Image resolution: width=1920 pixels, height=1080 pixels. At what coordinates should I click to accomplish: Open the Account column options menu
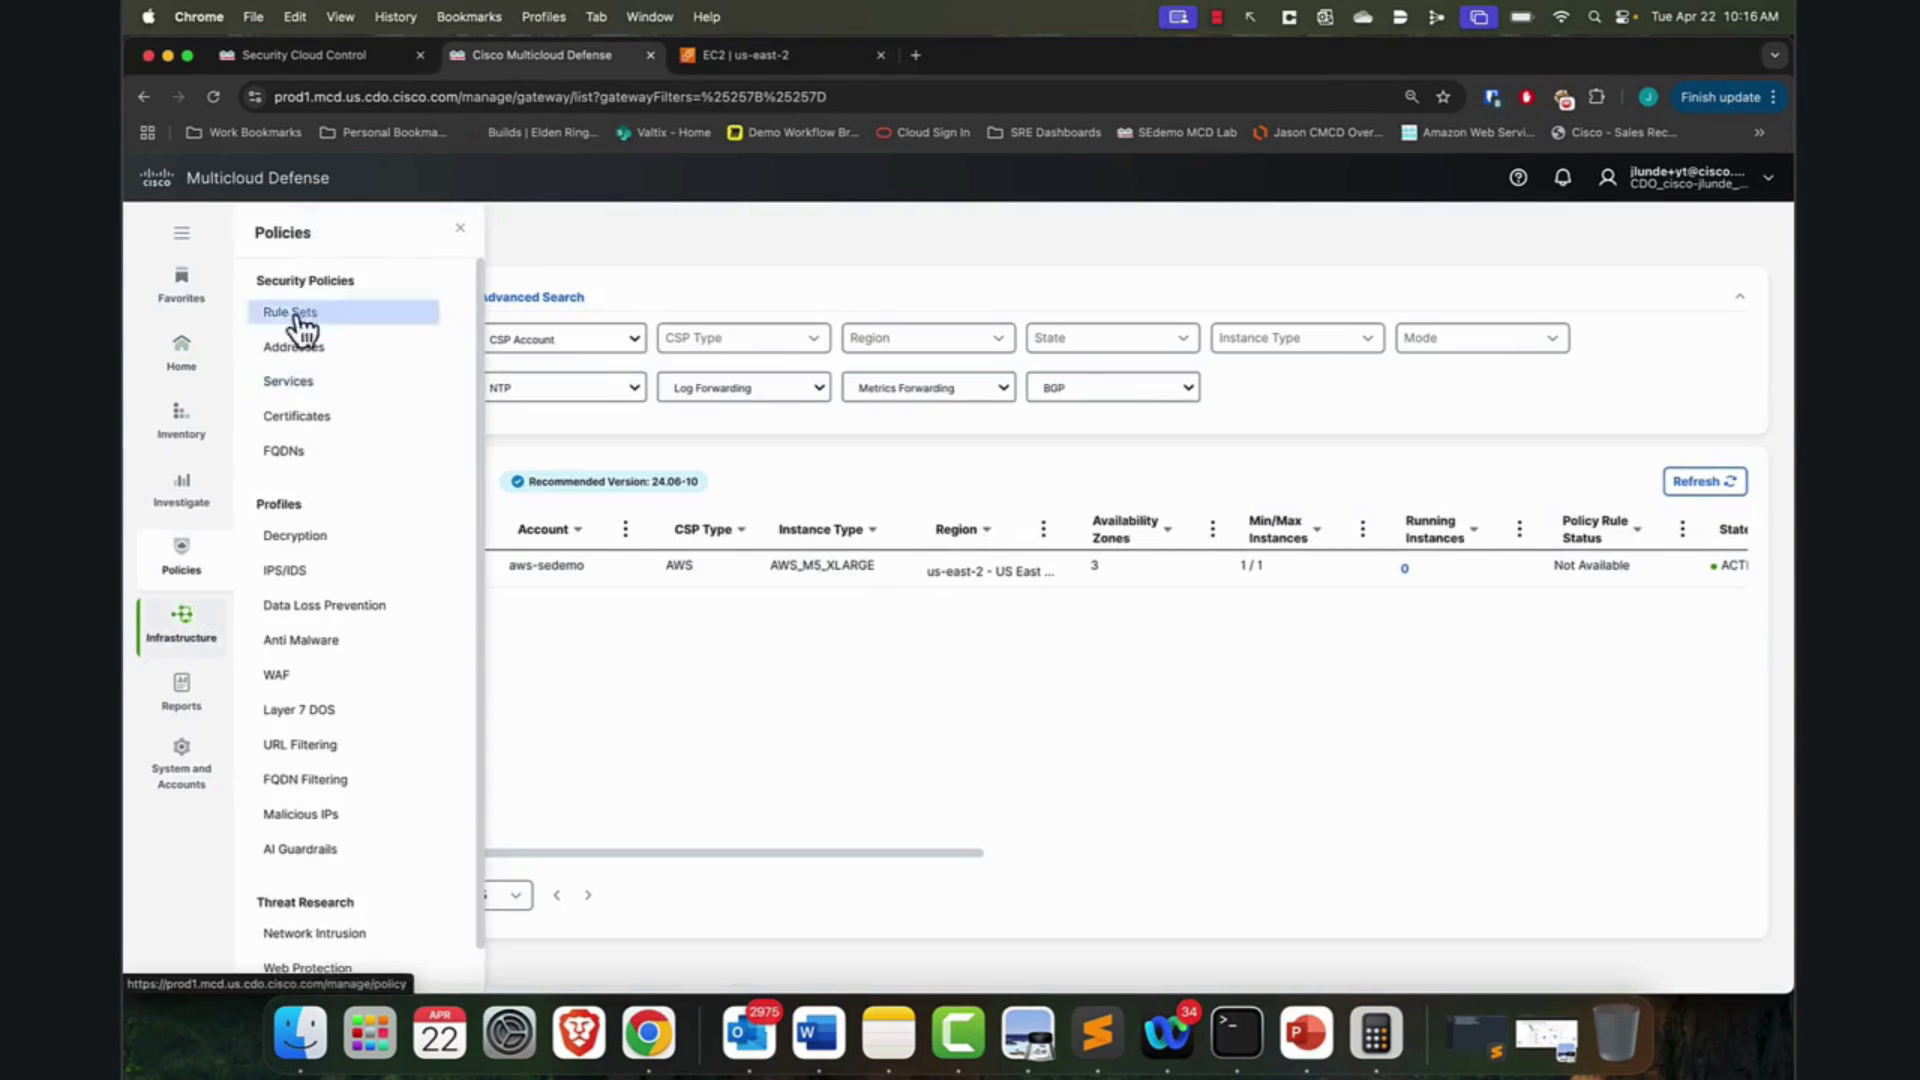click(626, 529)
